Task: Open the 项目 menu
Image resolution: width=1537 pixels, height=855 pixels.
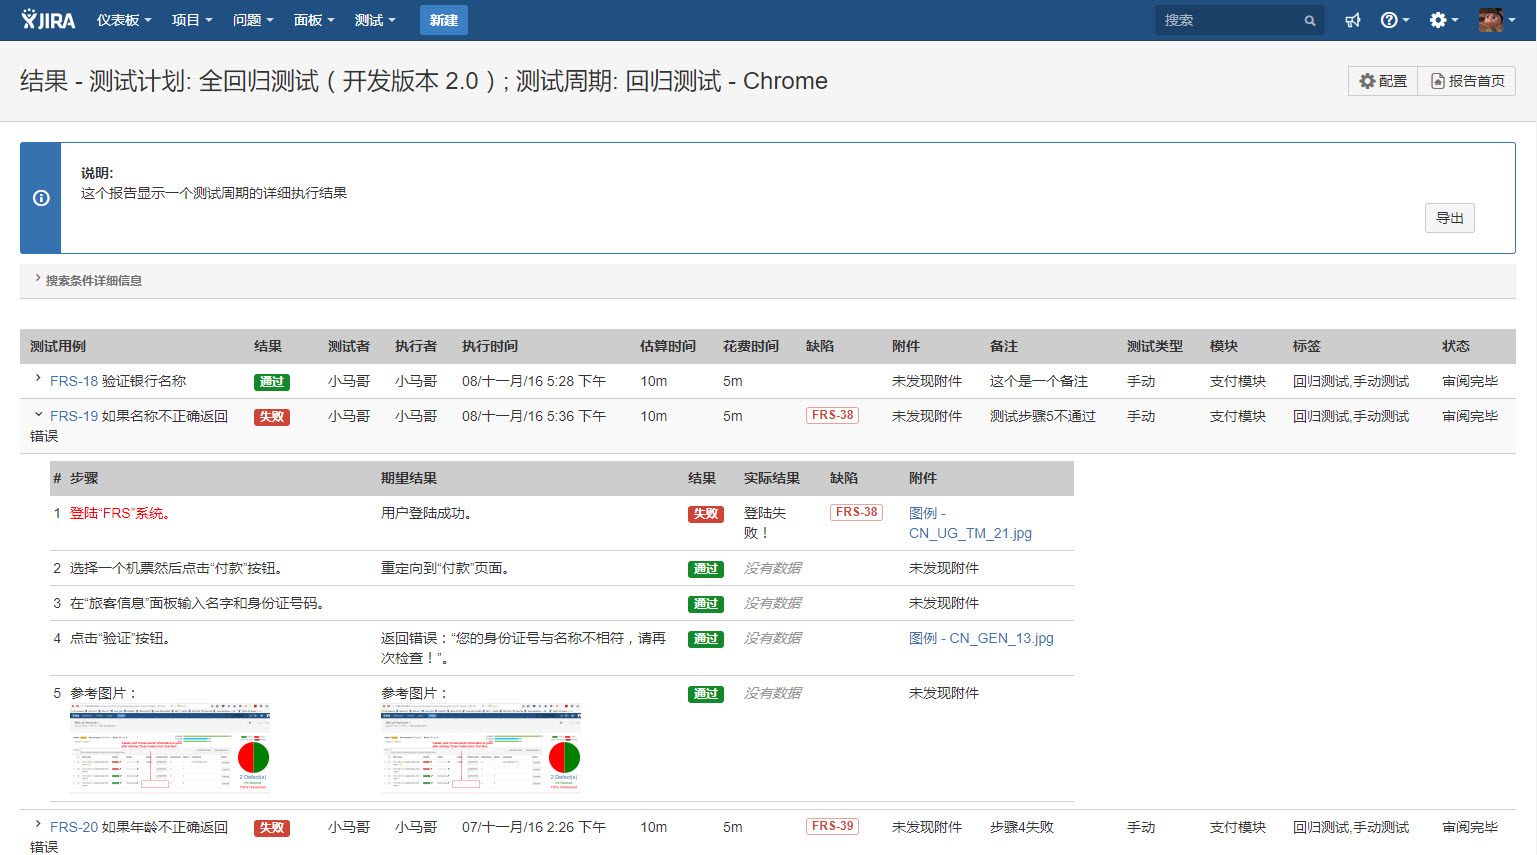Action: tap(192, 20)
